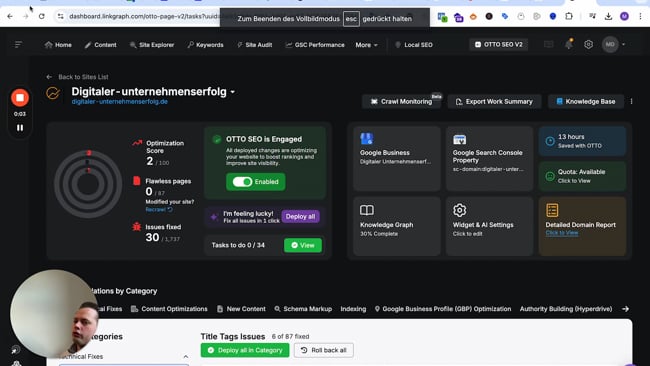The image size is (650, 366).
Task: Open the user avatar MD dropdown
Action: point(614,44)
